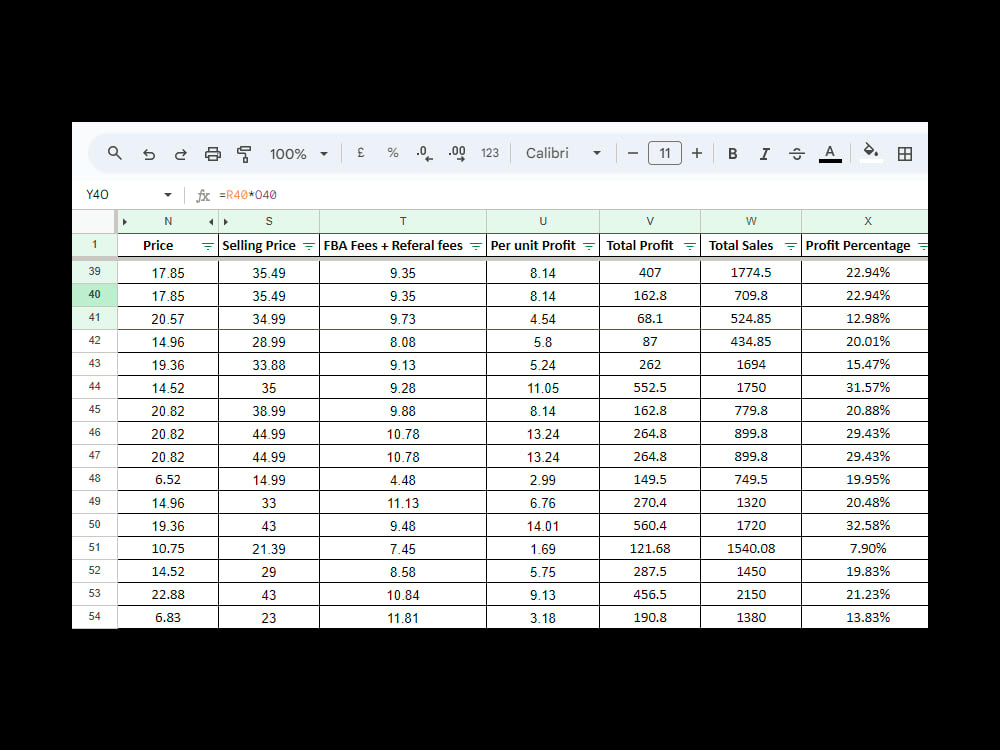Expand hidden columns right of column N

(x=211, y=222)
